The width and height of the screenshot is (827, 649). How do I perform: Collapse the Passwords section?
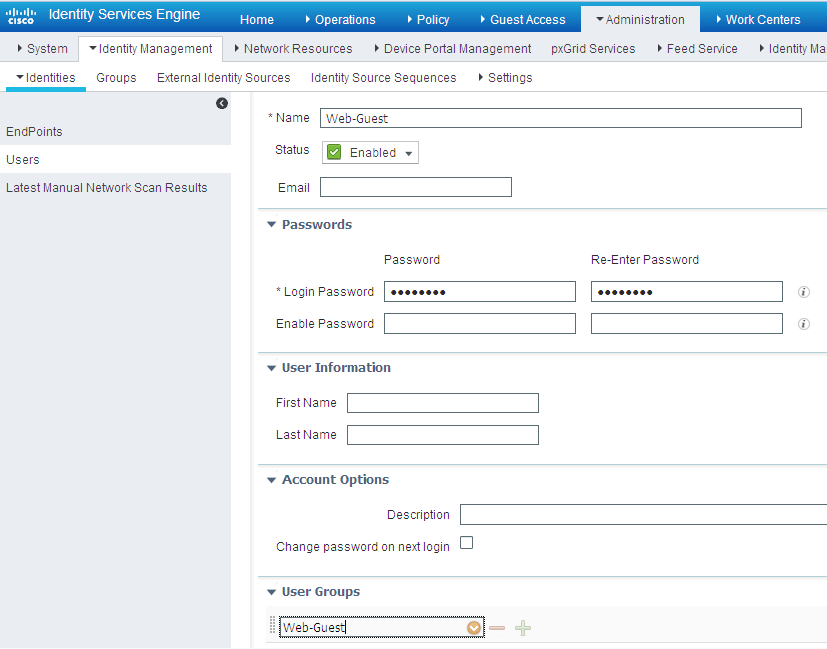(271, 224)
